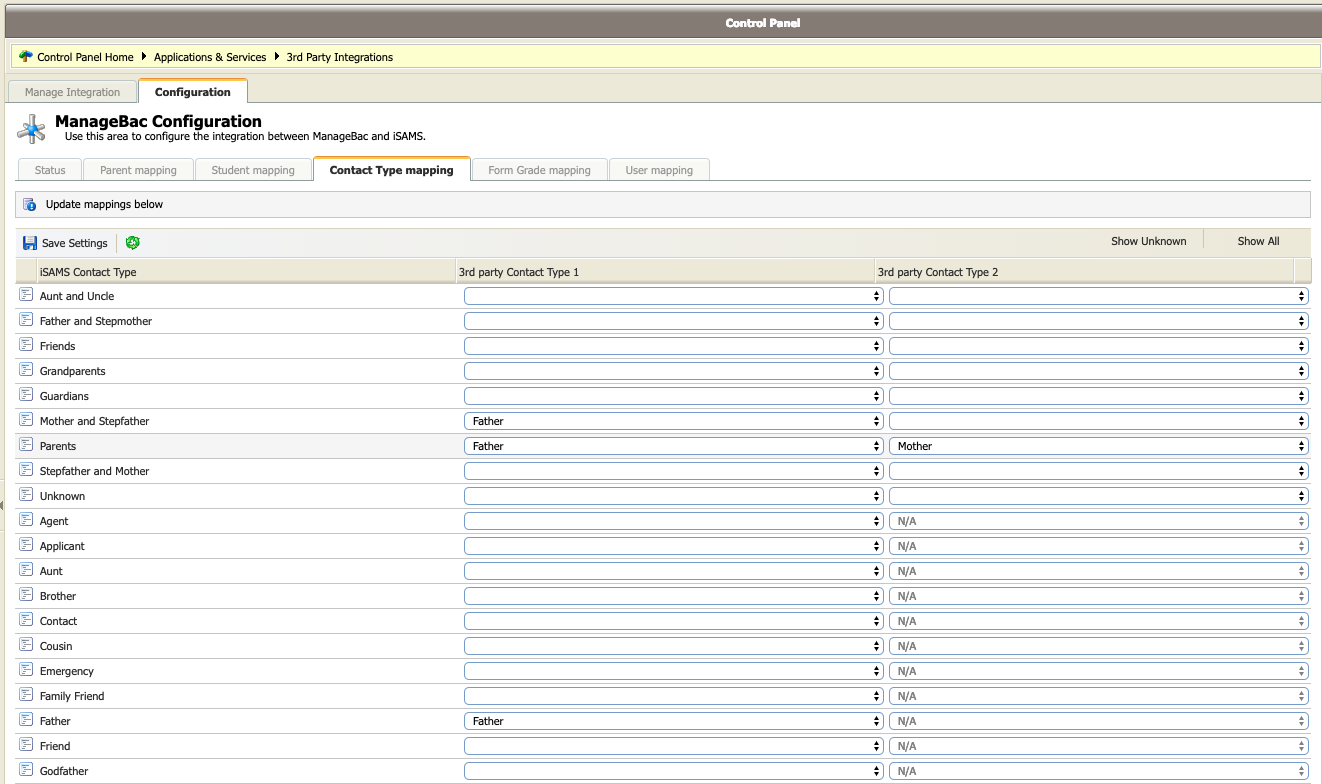Click the row icon beside Brother

pos(26,596)
